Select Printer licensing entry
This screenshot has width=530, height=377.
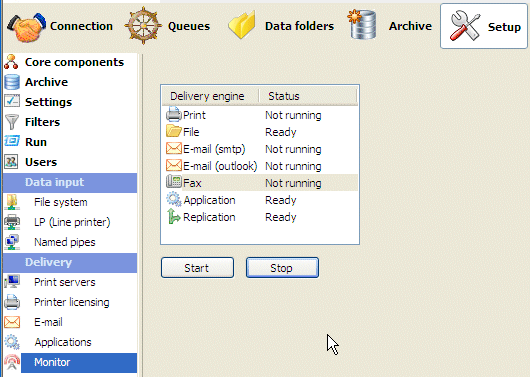pos(72,302)
